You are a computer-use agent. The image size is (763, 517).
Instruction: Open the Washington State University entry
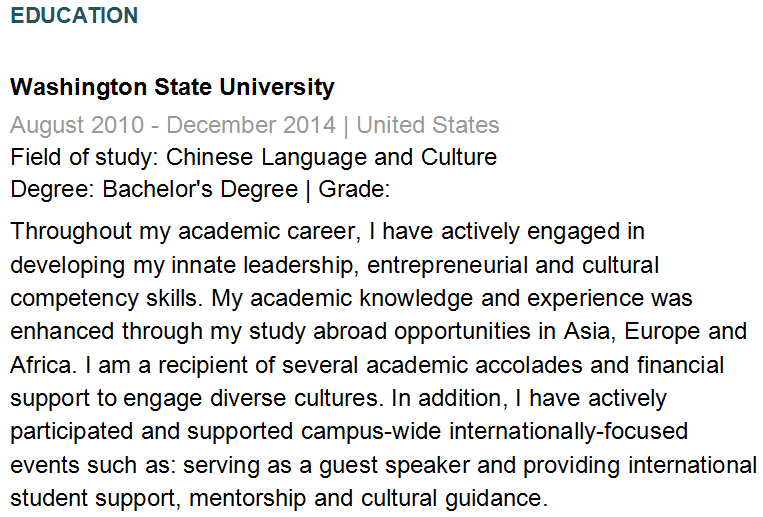(172, 87)
